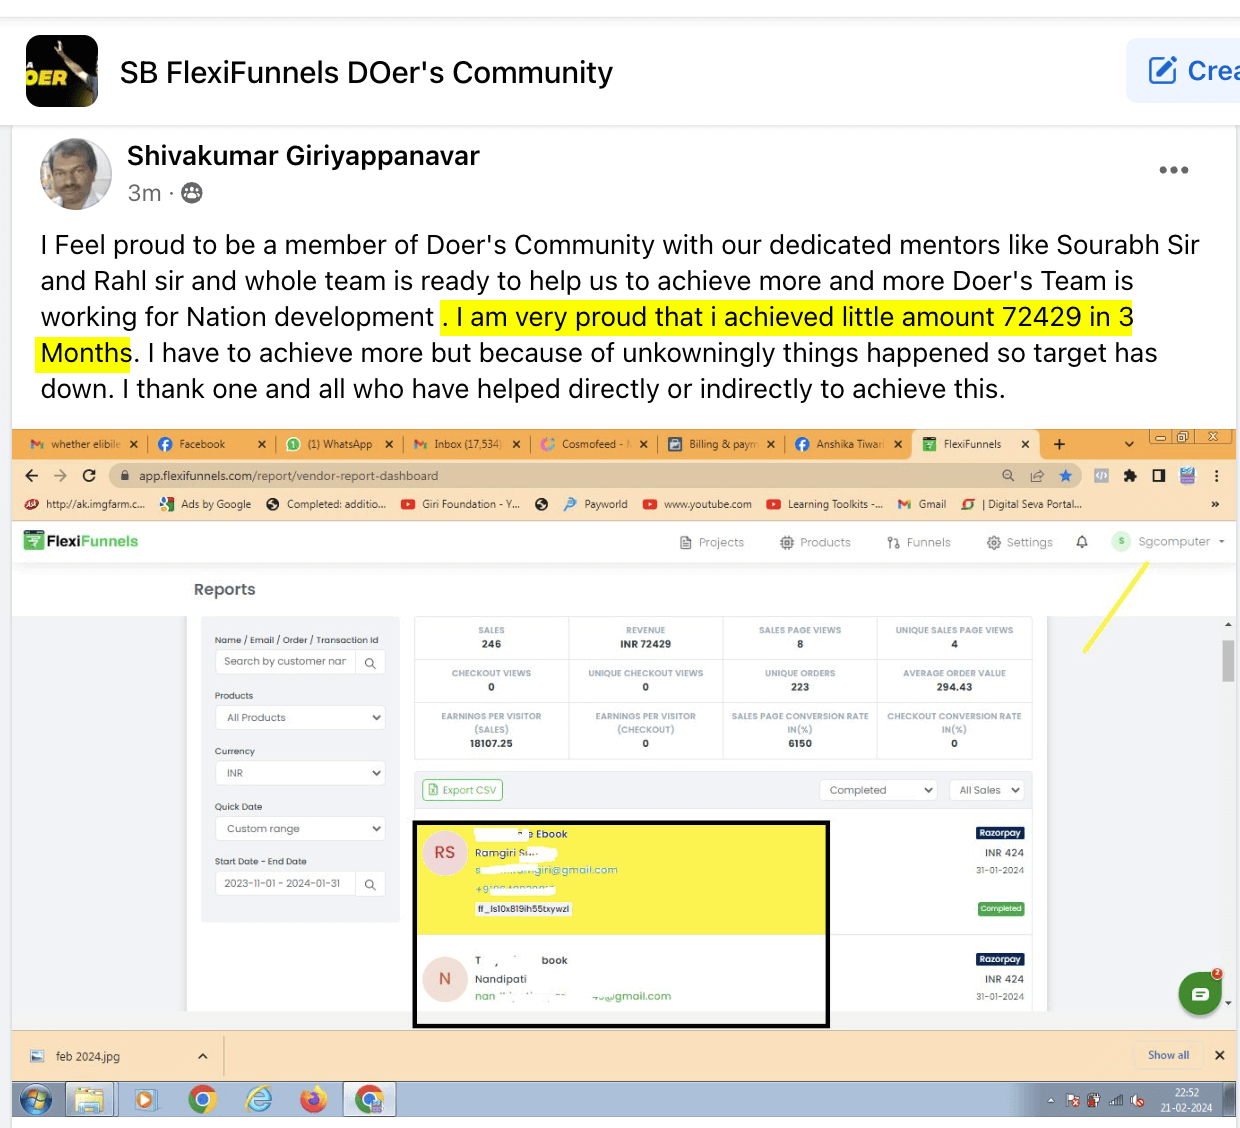Click Show all in the downloads bar
The width and height of the screenshot is (1240, 1128).
(1167, 1055)
